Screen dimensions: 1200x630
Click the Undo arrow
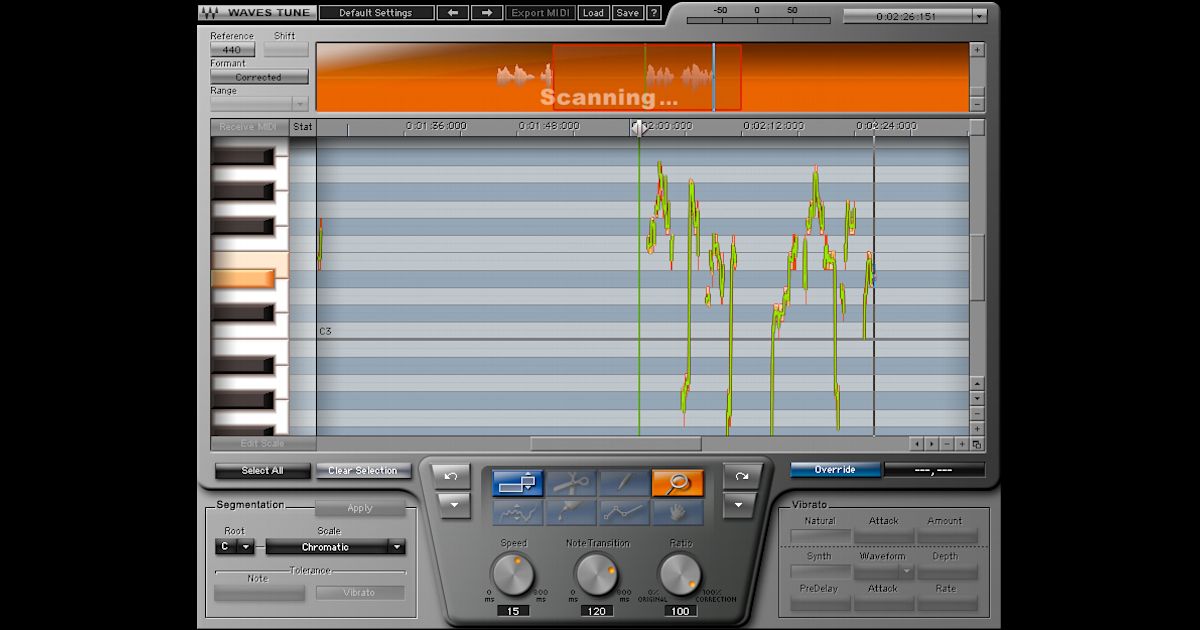click(452, 478)
